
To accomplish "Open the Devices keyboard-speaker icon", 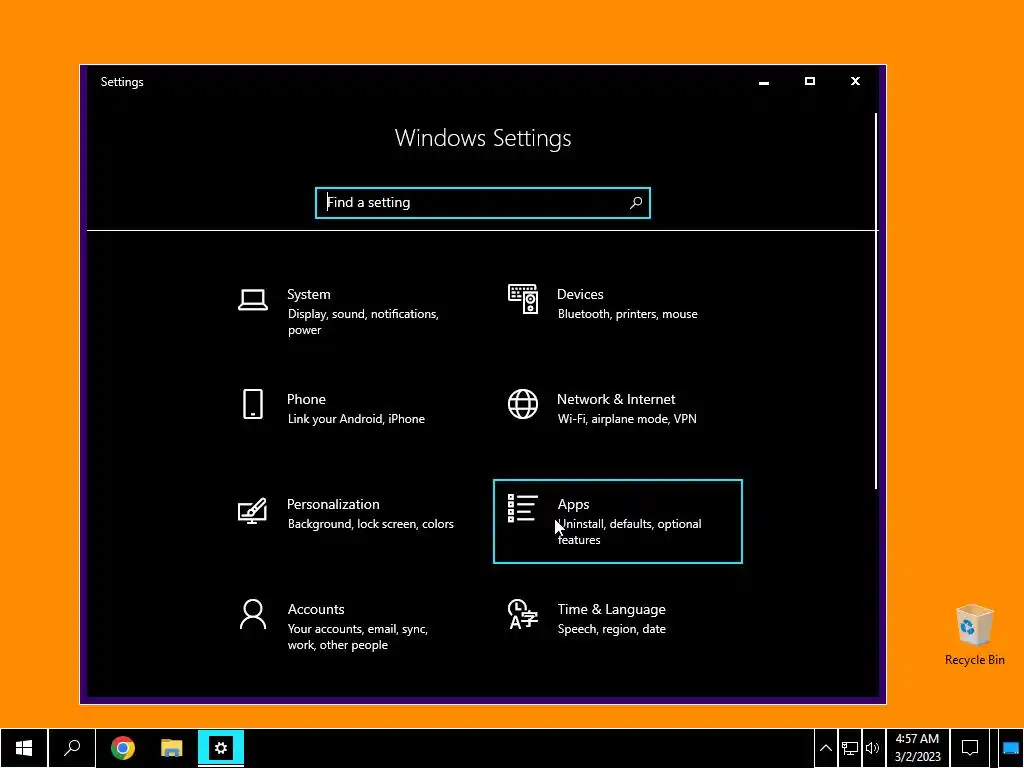I will tap(523, 299).
